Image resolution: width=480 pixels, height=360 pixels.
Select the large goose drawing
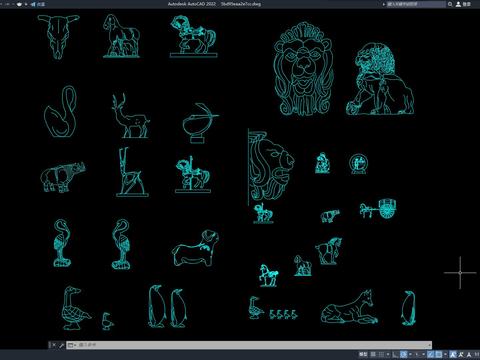click(x=76, y=308)
